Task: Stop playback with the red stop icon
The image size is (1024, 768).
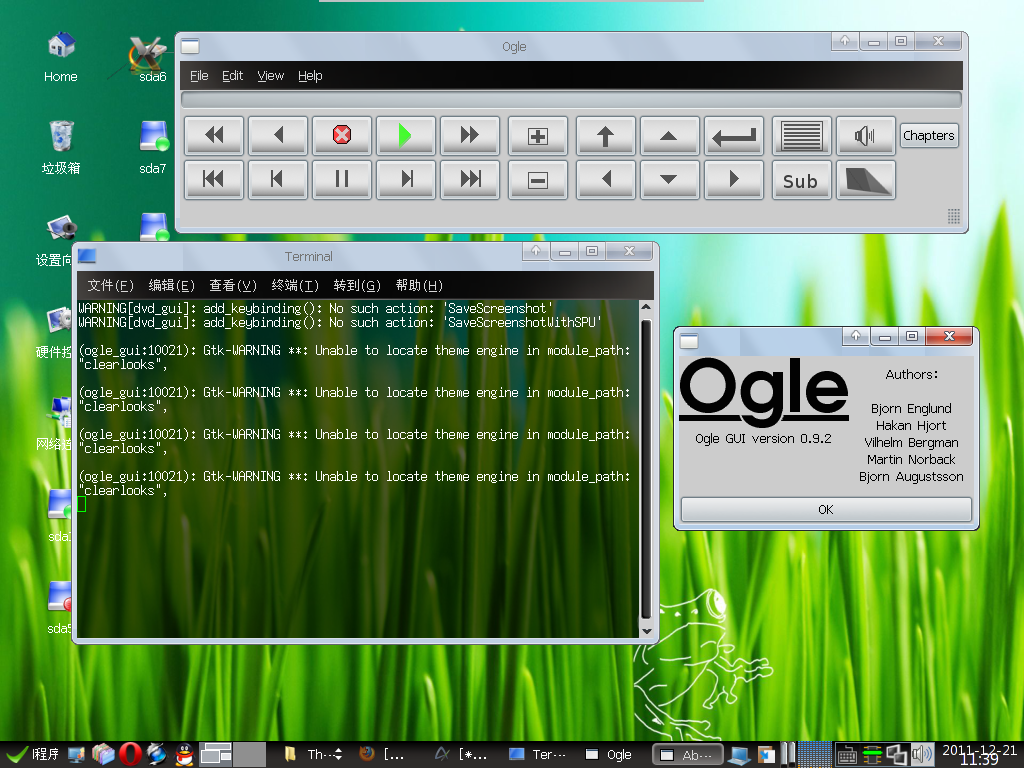Action: tap(342, 136)
